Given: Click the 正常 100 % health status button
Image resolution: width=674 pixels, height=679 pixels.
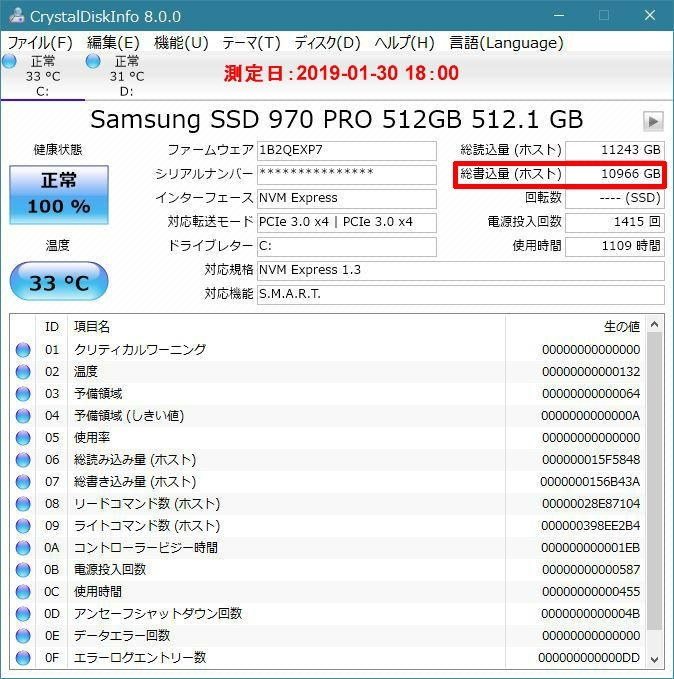Looking at the screenshot, I should coord(59,194).
